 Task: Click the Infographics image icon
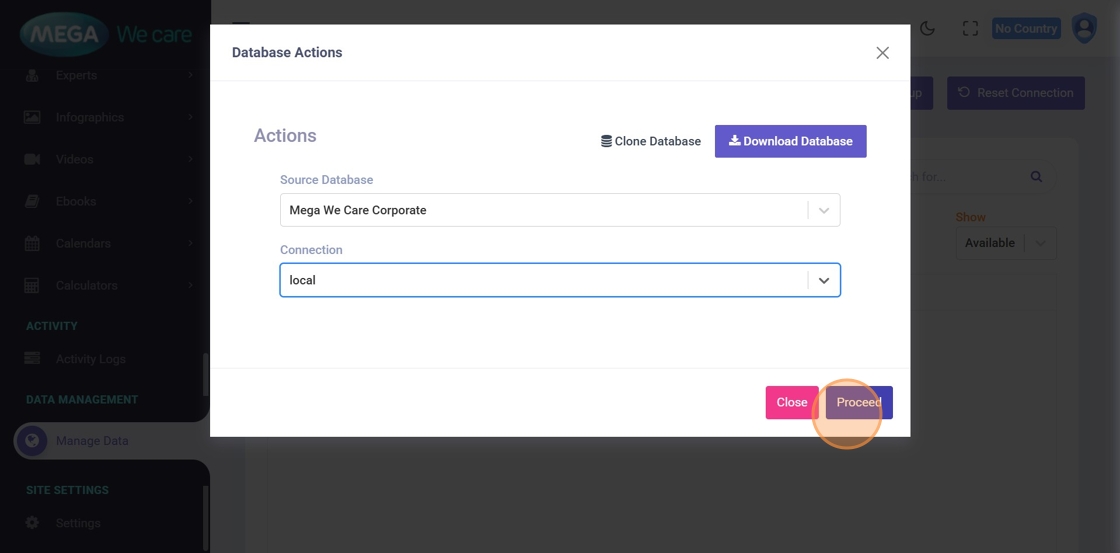pos(32,117)
